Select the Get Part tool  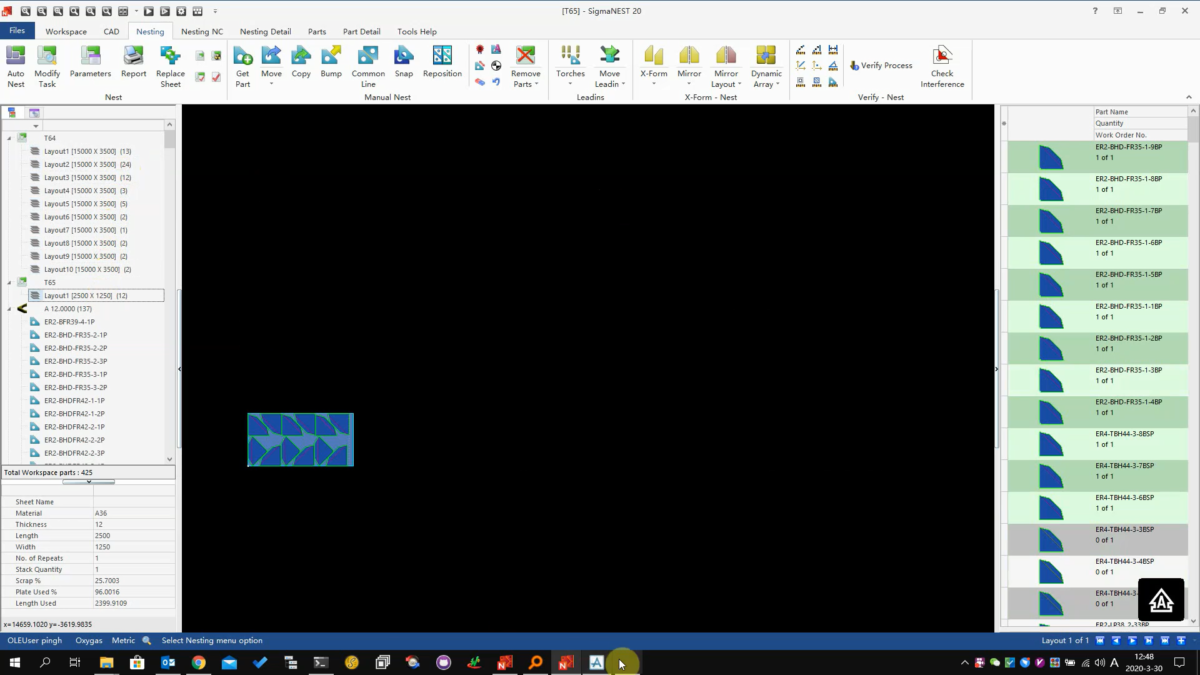(243, 66)
